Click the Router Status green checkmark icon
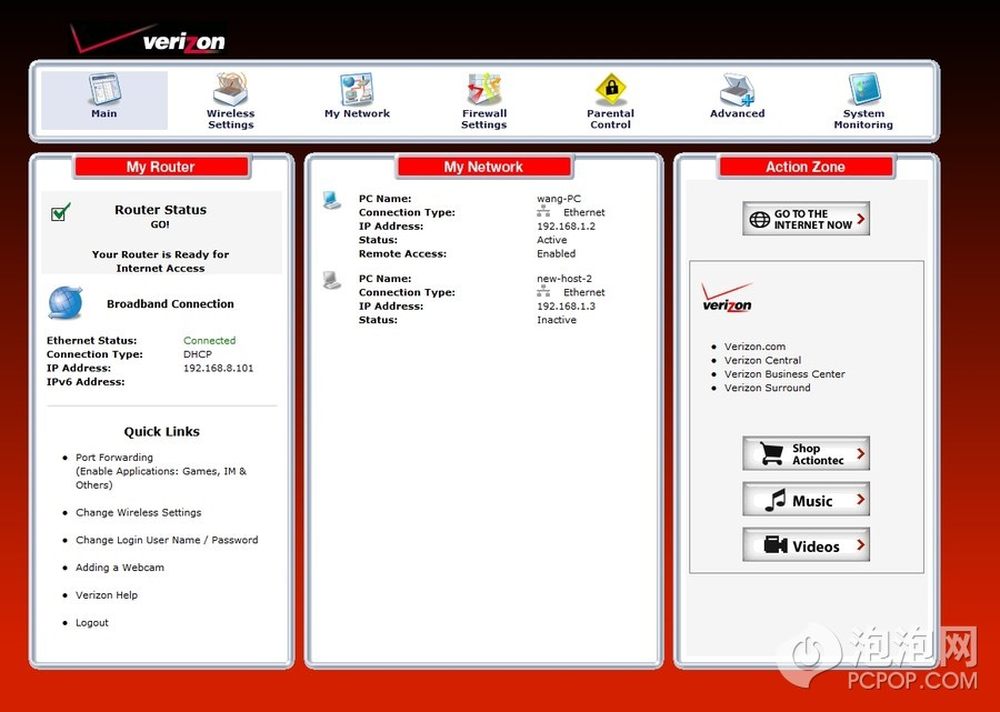This screenshot has width=1000, height=712. click(x=61, y=212)
